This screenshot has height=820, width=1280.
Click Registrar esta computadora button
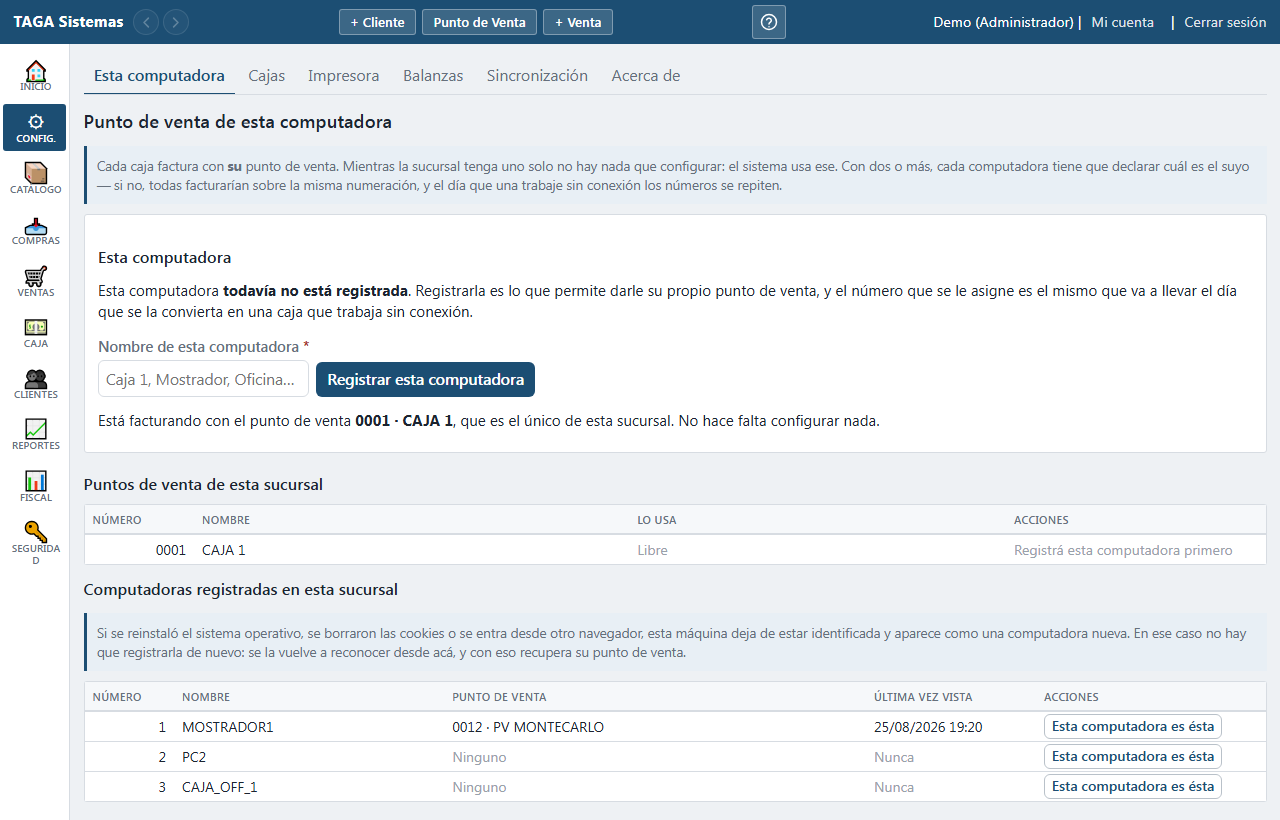tap(426, 380)
